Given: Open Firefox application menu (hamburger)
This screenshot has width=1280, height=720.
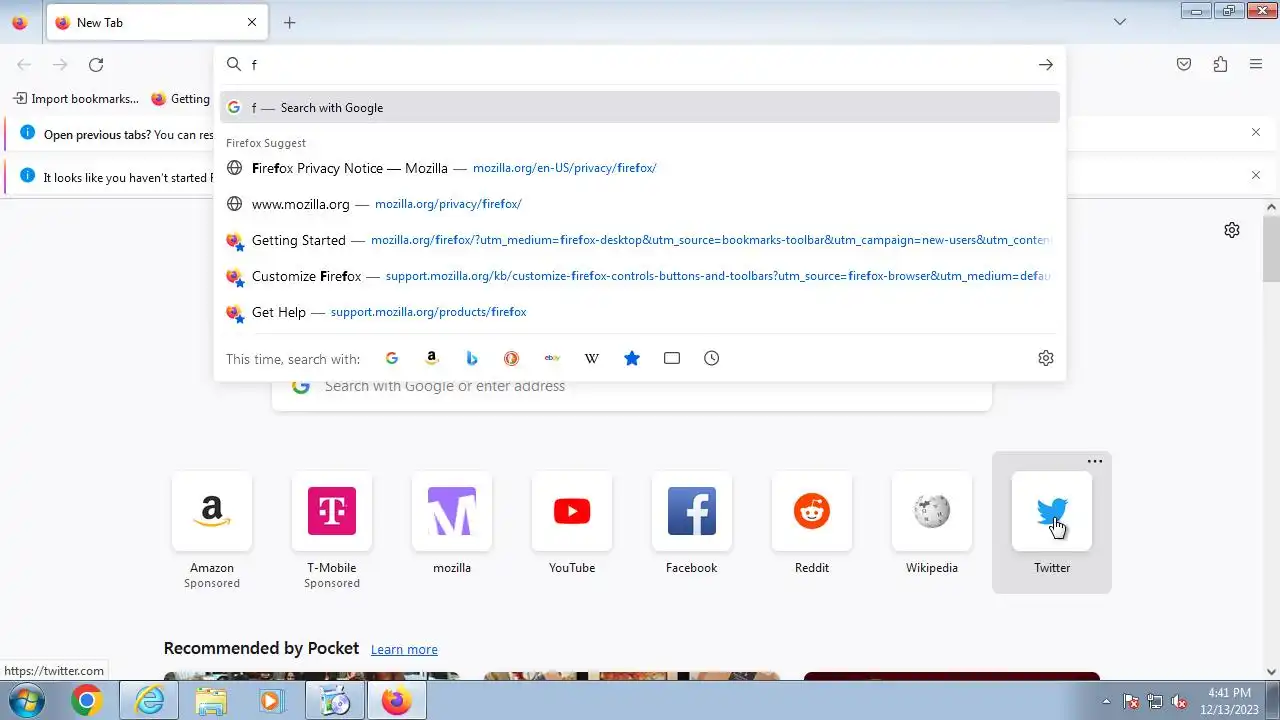Looking at the screenshot, I should (x=1256, y=65).
